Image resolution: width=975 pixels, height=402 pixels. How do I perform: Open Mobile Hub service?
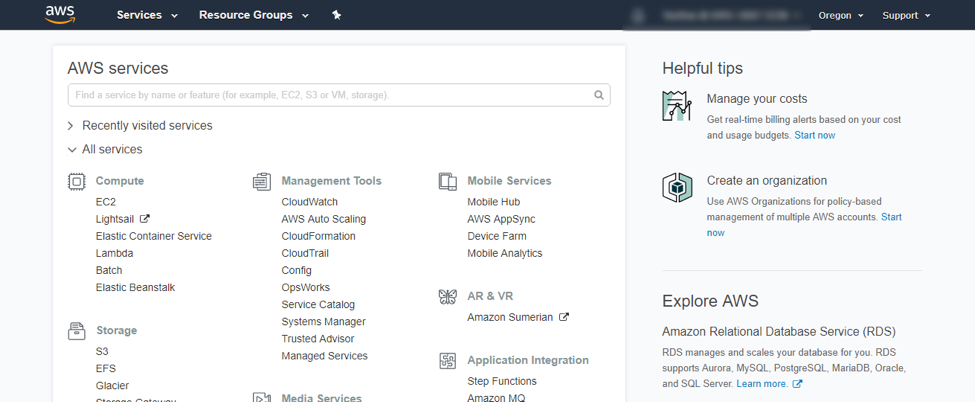click(494, 202)
